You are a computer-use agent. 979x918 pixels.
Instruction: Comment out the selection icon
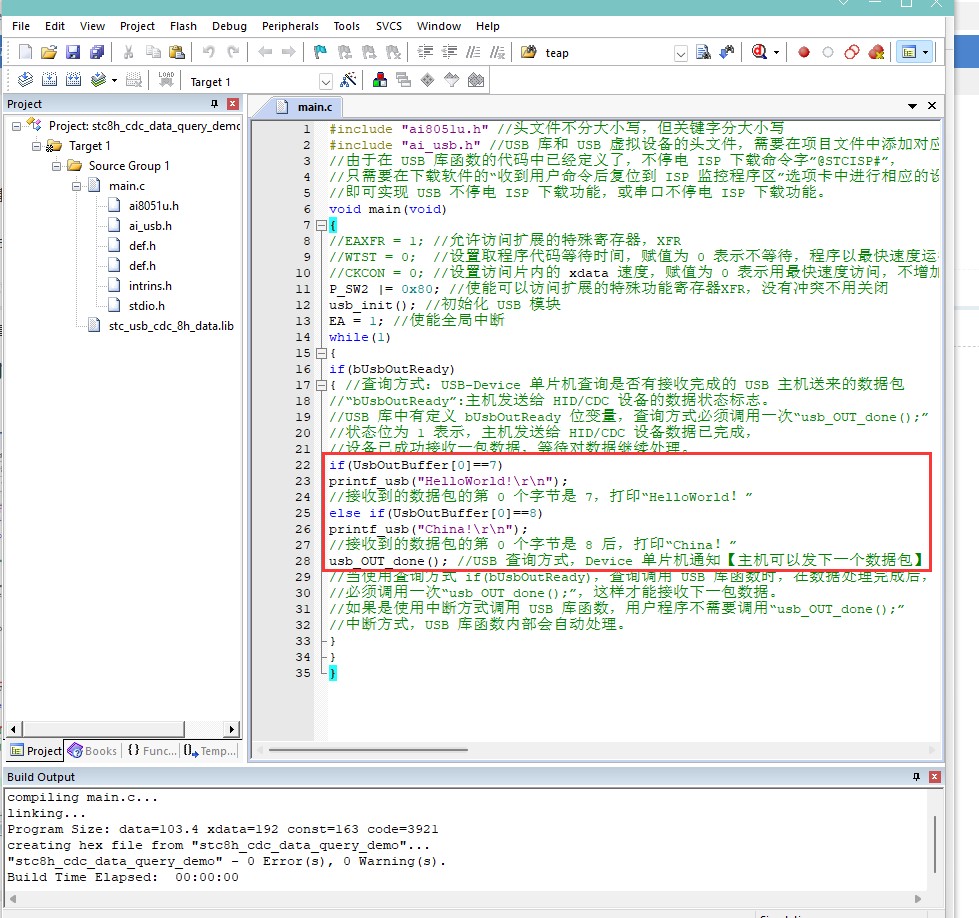[474, 52]
